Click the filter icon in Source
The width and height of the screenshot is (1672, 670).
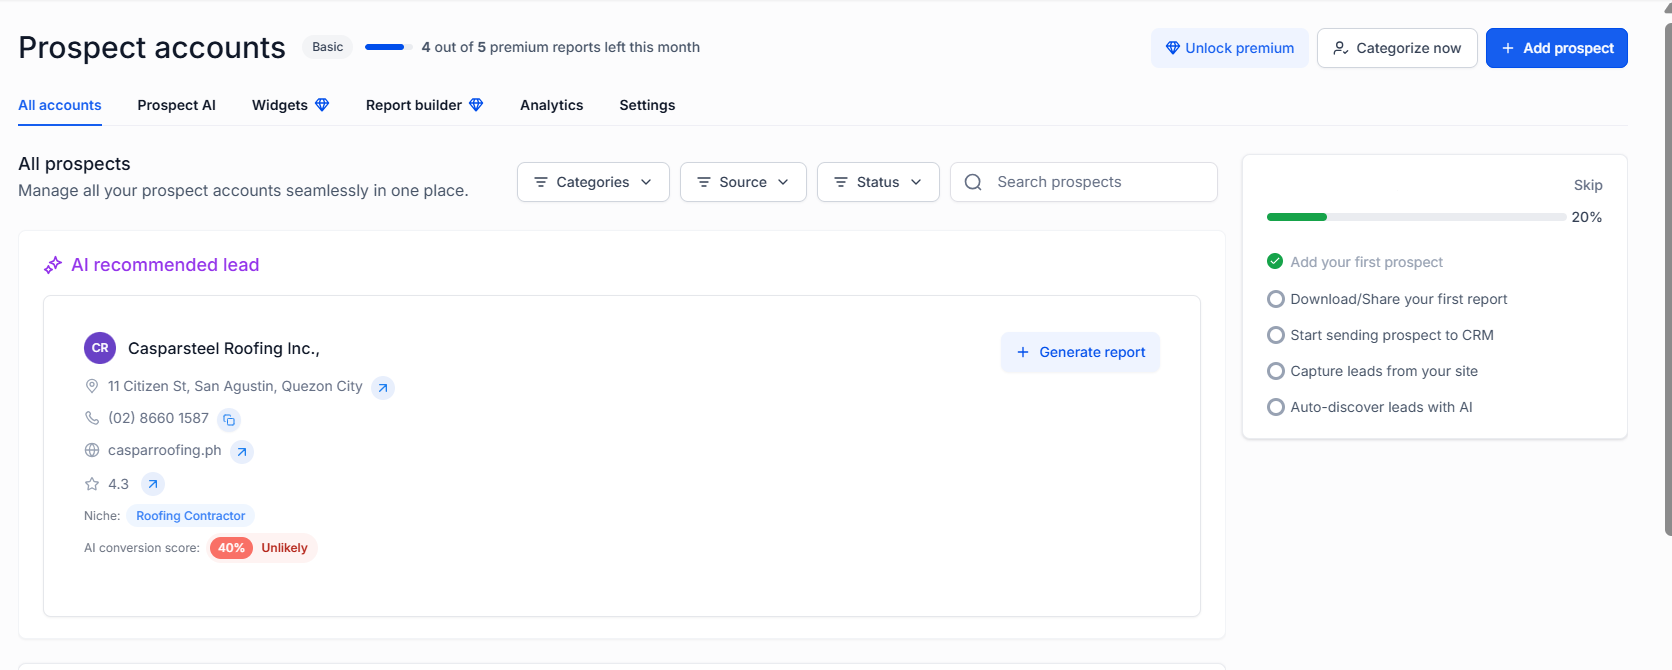(x=704, y=182)
